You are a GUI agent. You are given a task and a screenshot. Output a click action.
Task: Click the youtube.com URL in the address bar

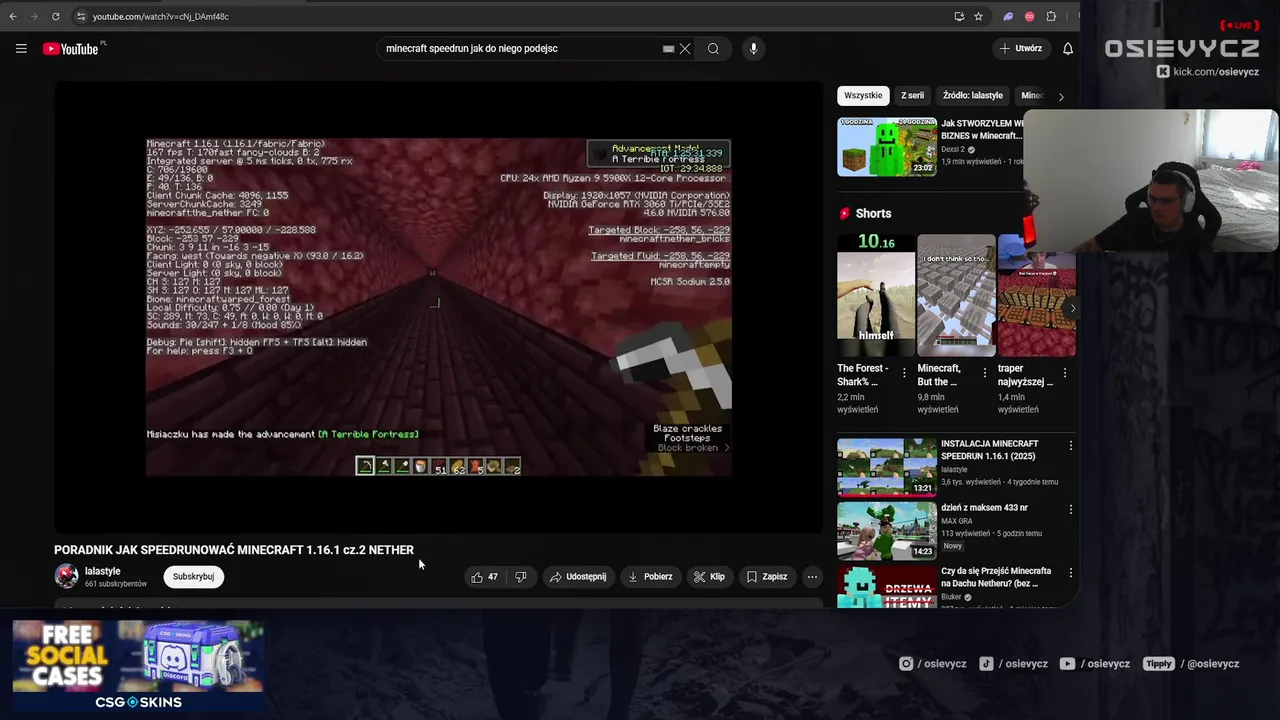coord(160,16)
